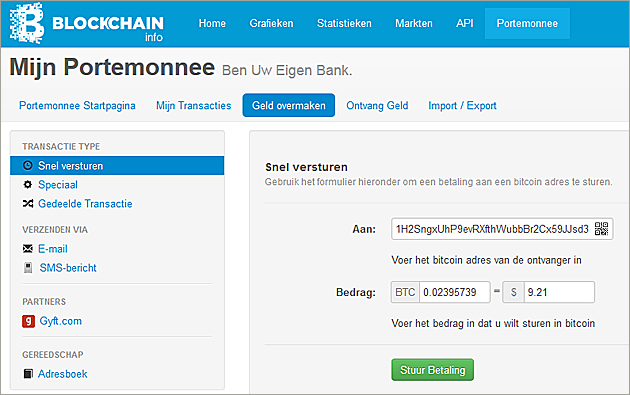Click the QR code scanner icon

[601, 229]
